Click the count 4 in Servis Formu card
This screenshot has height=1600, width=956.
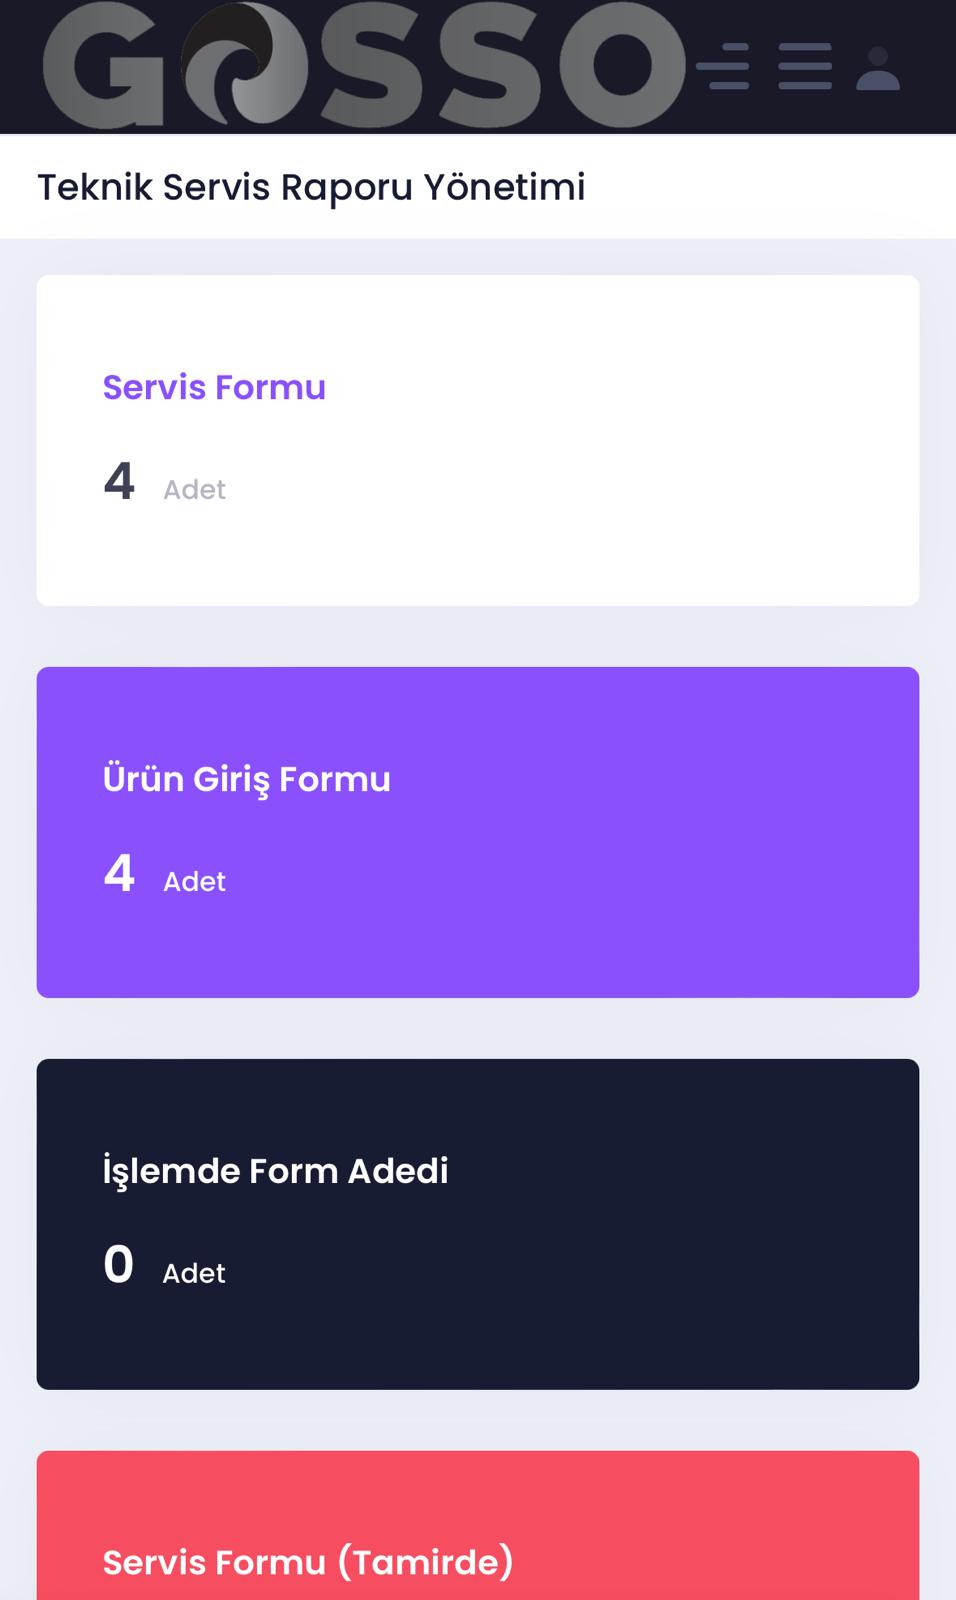119,482
